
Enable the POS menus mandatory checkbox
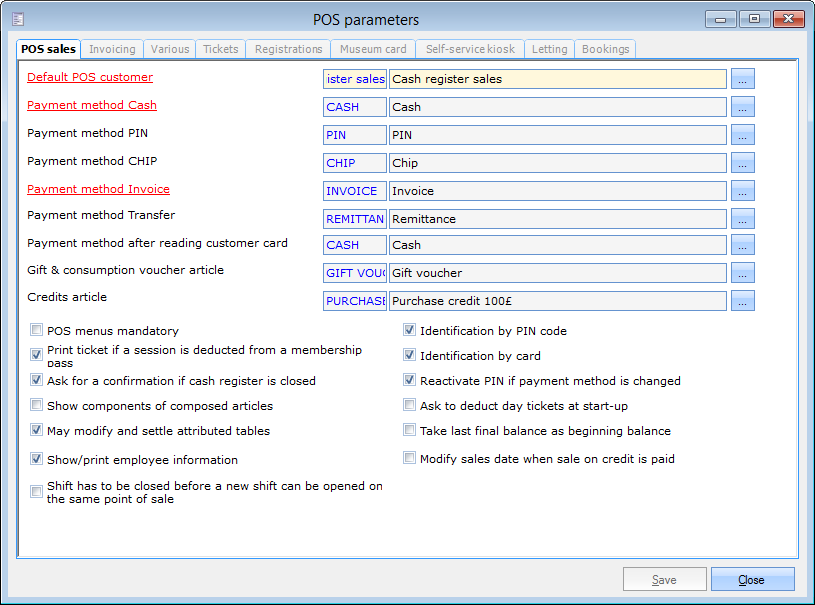pyautogui.click(x=37, y=331)
